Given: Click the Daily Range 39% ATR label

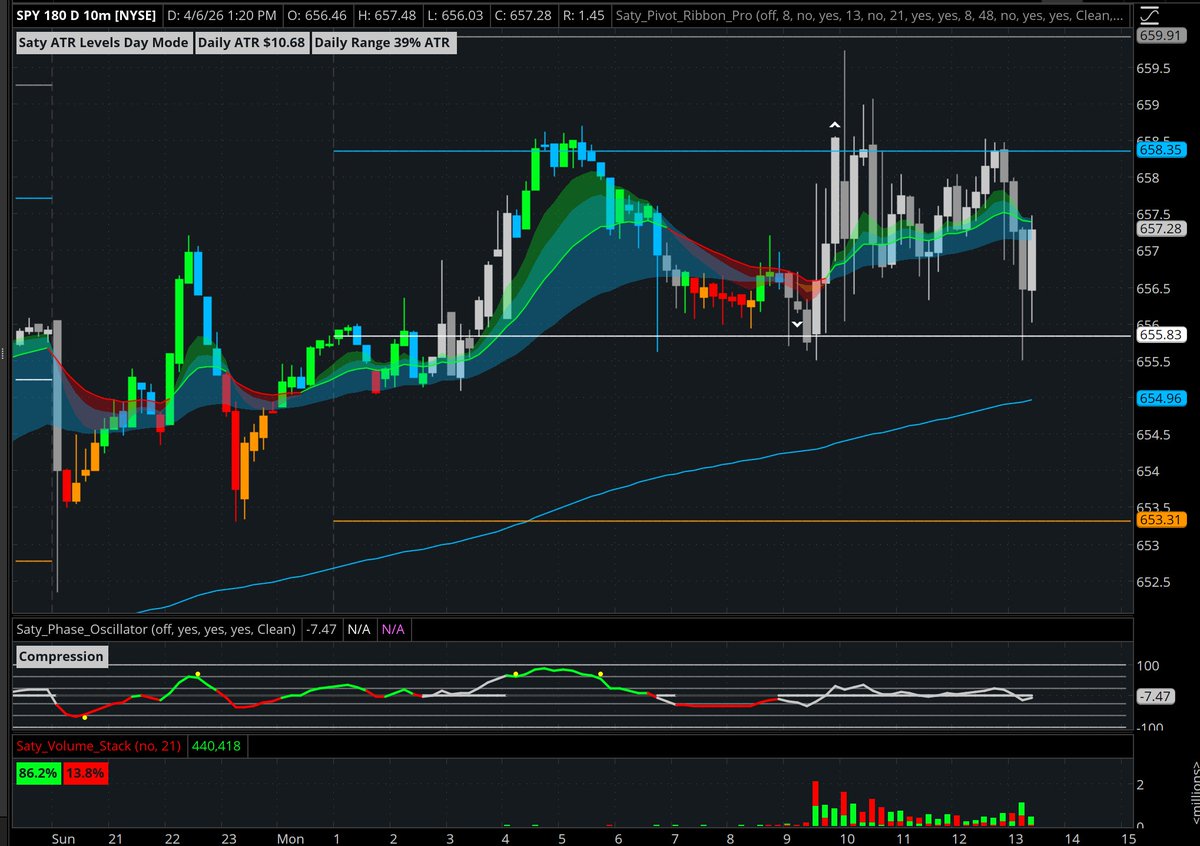Looking at the screenshot, I should point(385,43).
